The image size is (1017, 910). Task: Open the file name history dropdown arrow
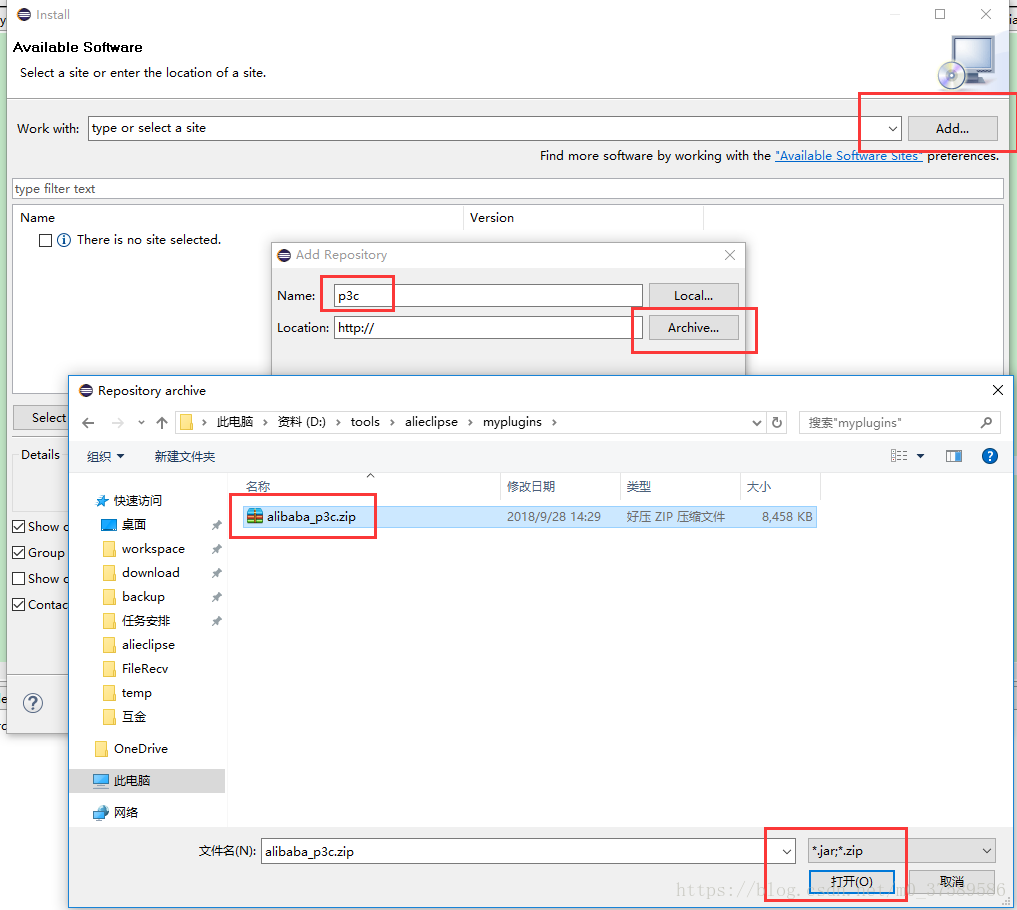click(786, 852)
